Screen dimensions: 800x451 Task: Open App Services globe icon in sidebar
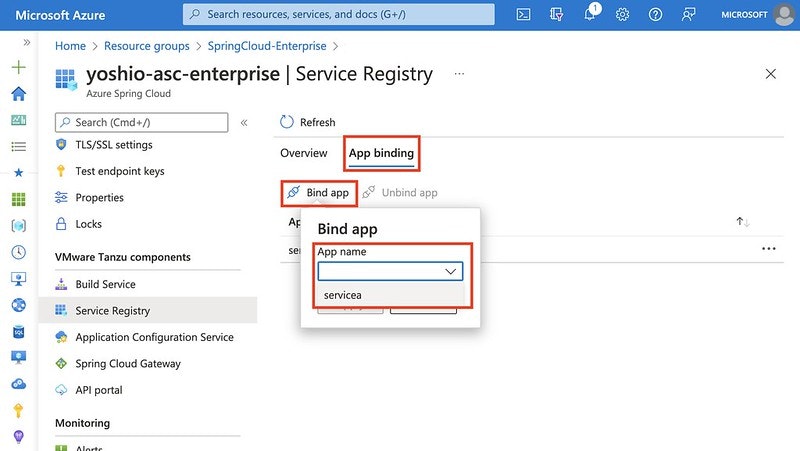[x=19, y=305]
